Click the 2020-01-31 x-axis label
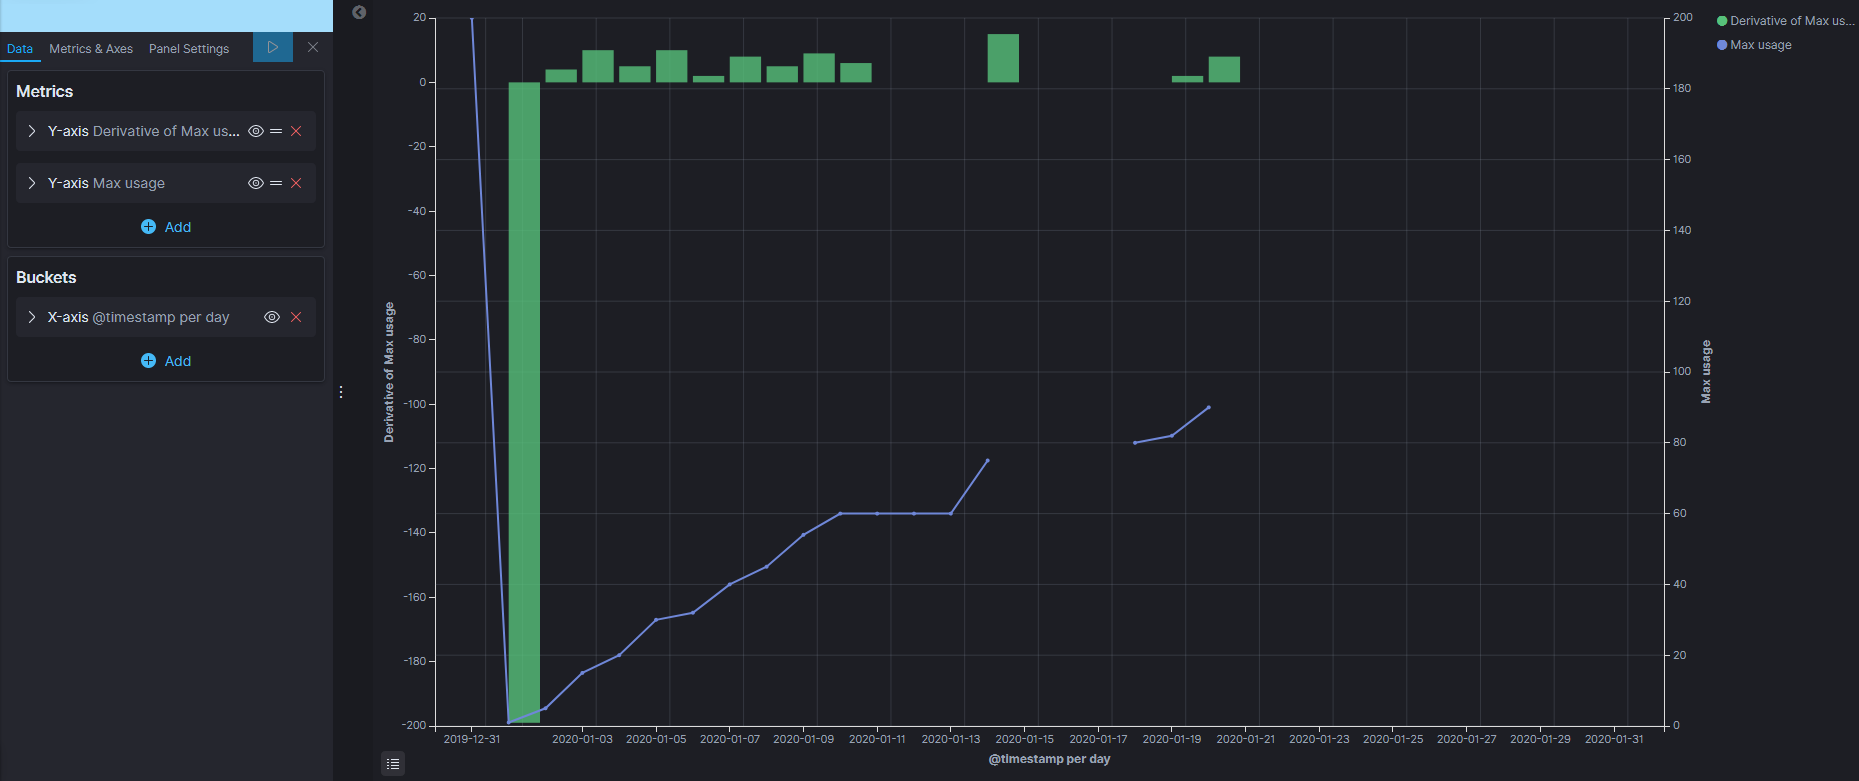 [1614, 739]
